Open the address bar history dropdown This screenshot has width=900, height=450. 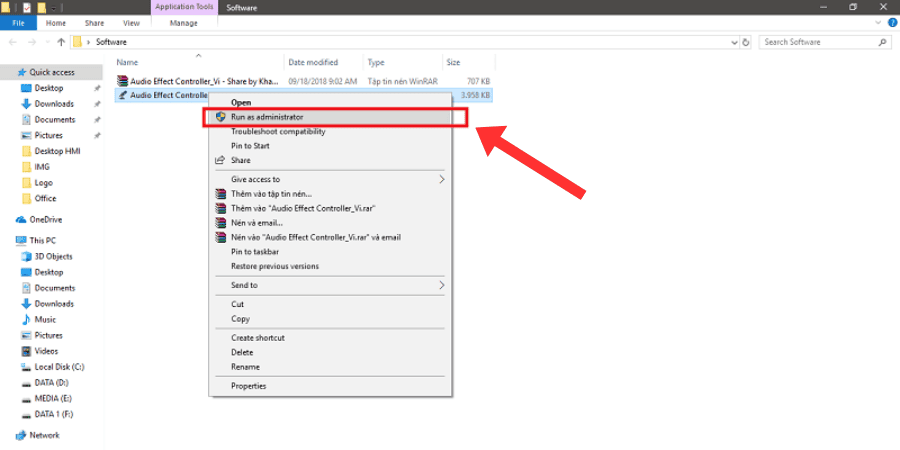click(x=734, y=42)
